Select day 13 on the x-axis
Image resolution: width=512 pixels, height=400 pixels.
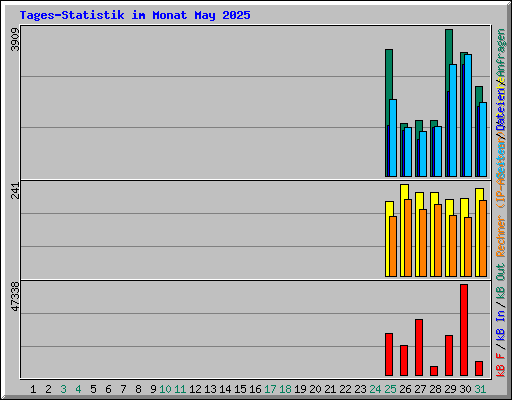pos(210,389)
